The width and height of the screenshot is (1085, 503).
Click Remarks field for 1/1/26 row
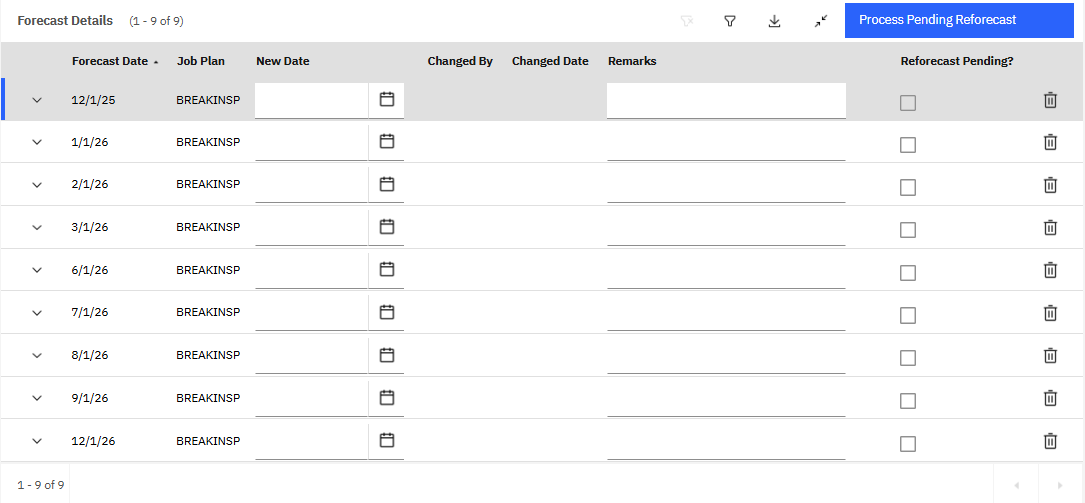[726, 143]
